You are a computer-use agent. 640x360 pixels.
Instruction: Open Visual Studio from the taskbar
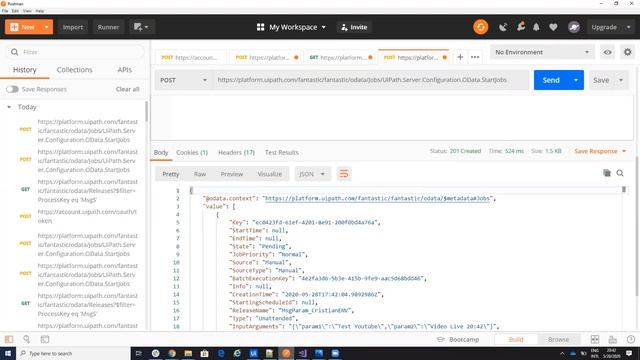[x=302, y=353]
